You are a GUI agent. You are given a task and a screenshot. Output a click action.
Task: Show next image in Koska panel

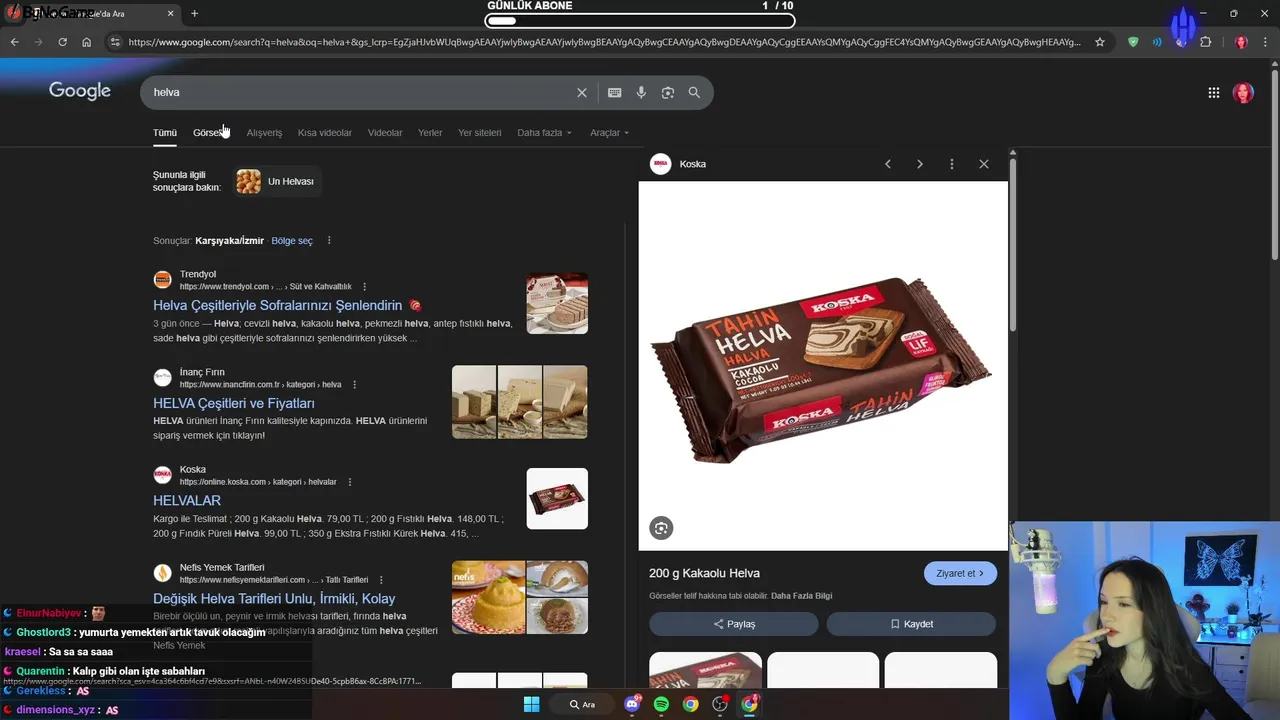coord(920,164)
